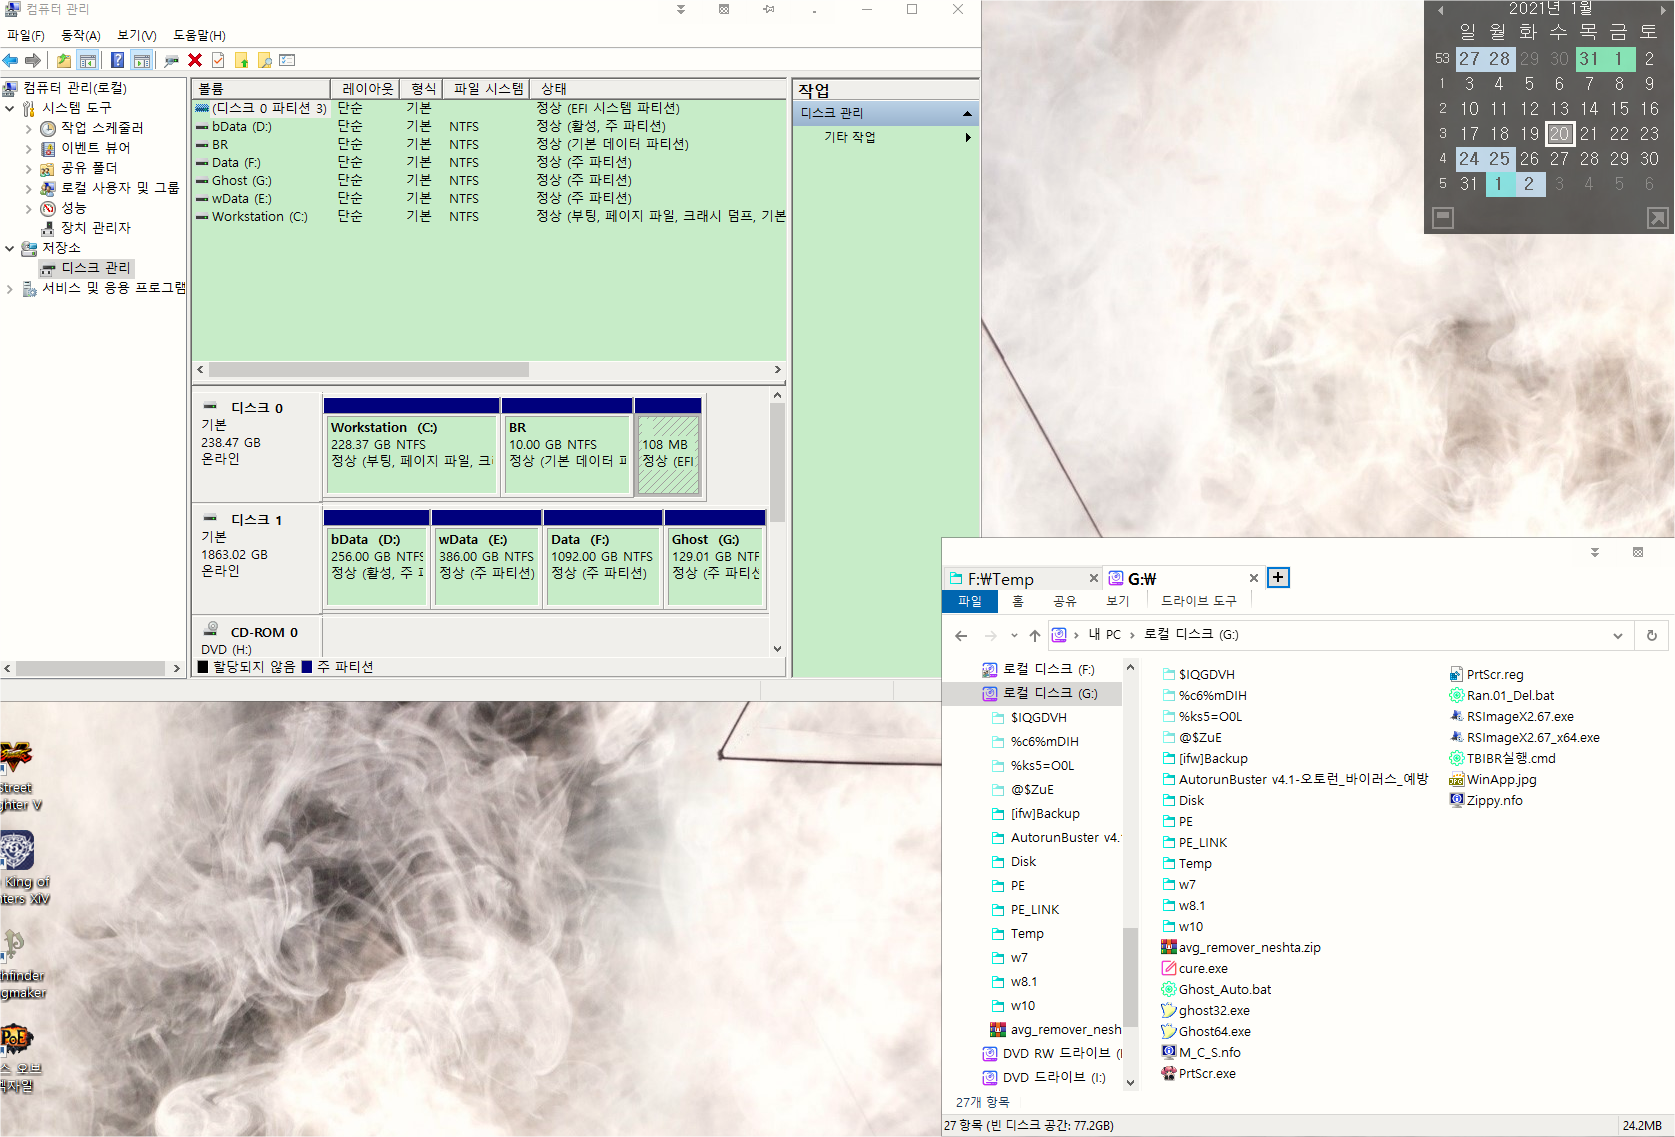Click the Up one level folder icon

click(64, 60)
